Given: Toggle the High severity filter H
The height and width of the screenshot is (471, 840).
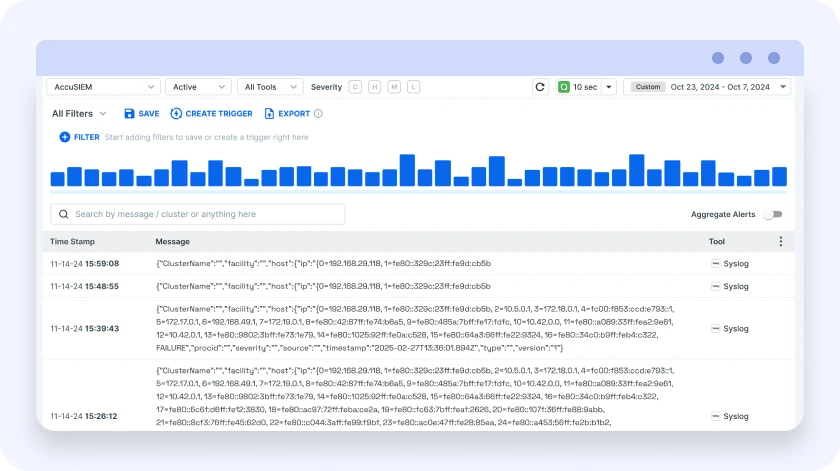Looking at the screenshot, I should 374,87.
